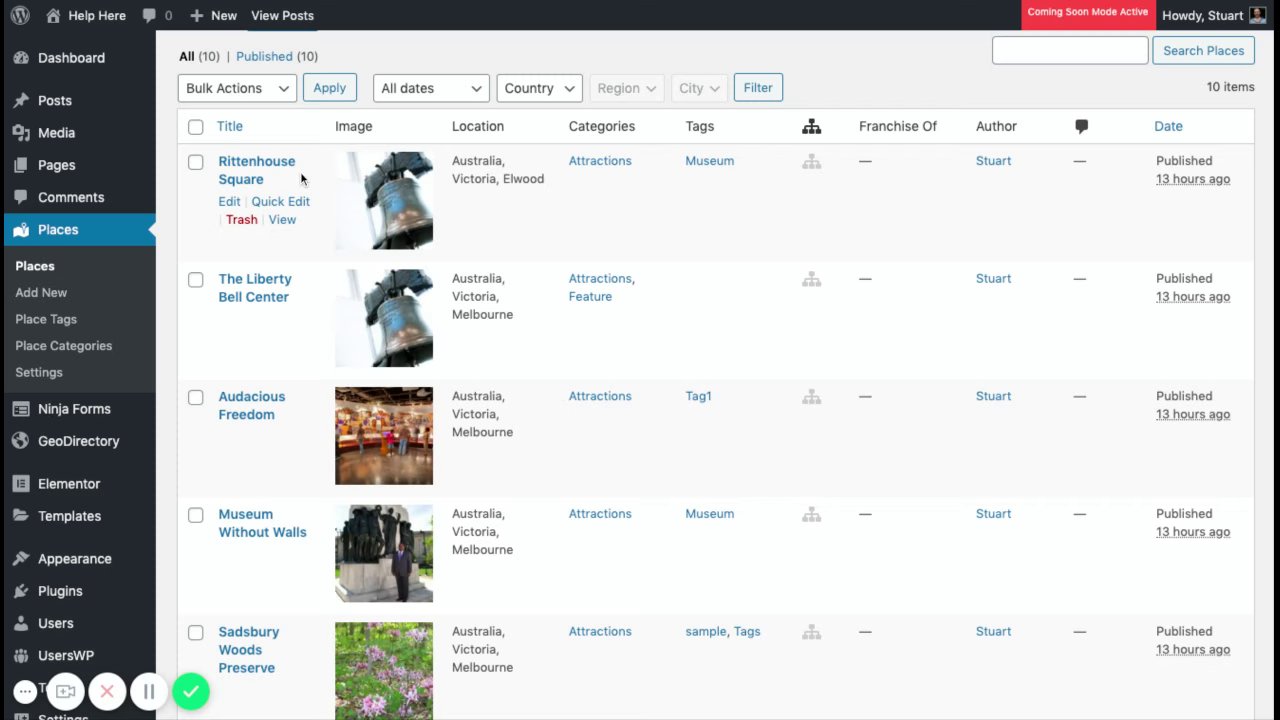
Task: Click the Trash link under Rittenhouse Square
Action: [x=241, y=219]
